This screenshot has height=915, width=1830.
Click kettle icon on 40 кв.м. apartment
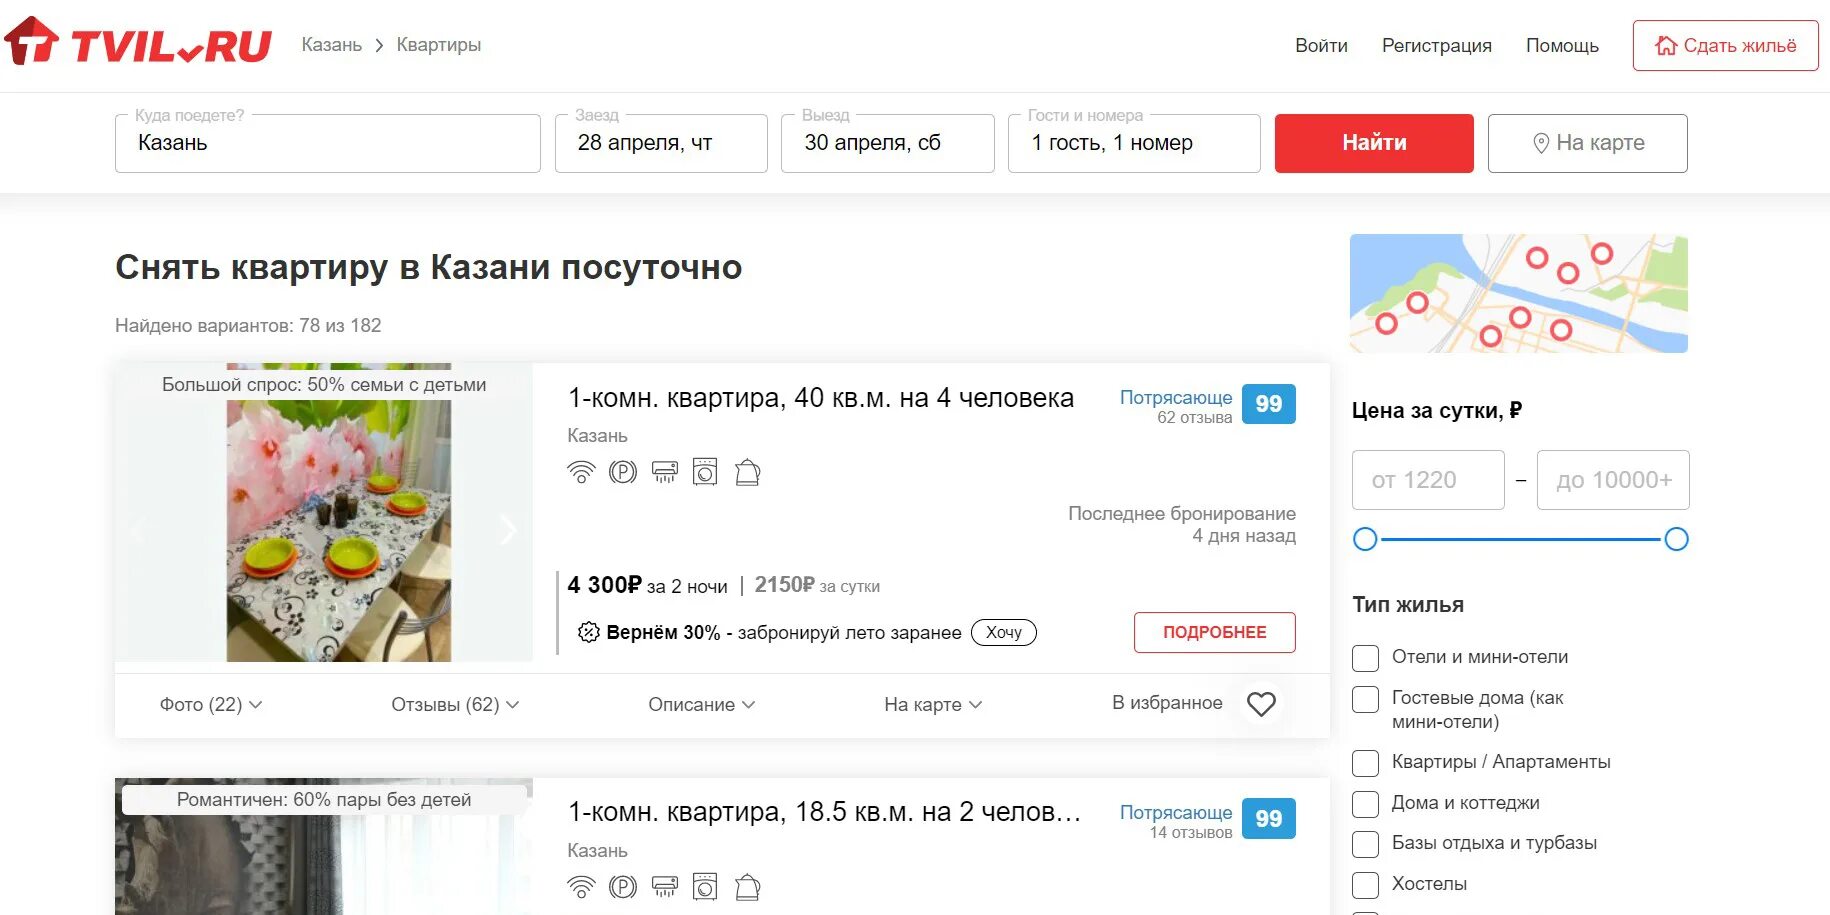point(747,472)
